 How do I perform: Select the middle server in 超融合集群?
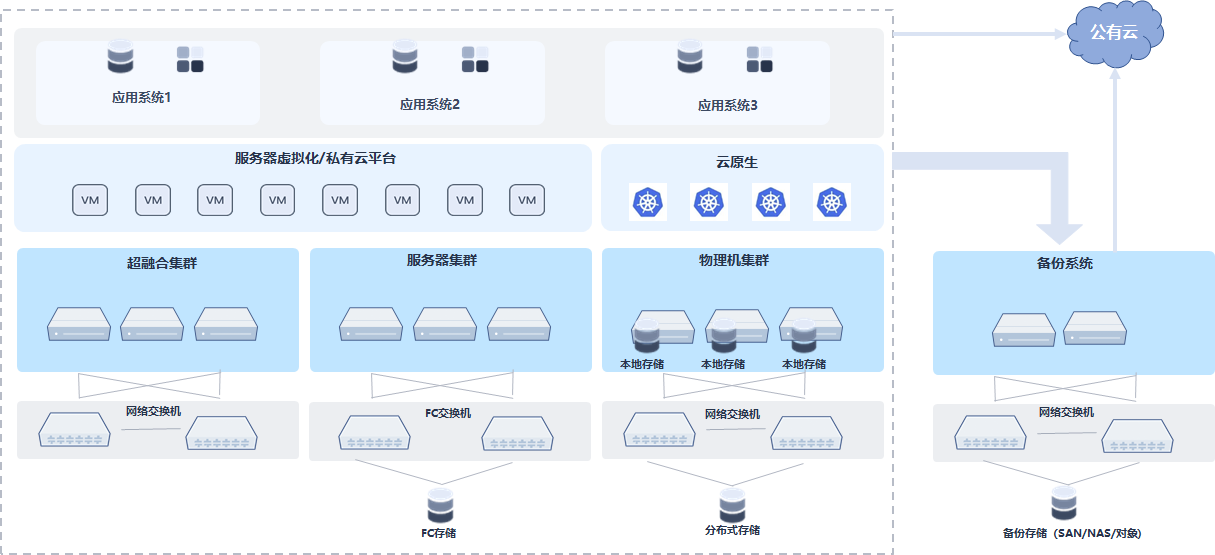coord(153,325)
